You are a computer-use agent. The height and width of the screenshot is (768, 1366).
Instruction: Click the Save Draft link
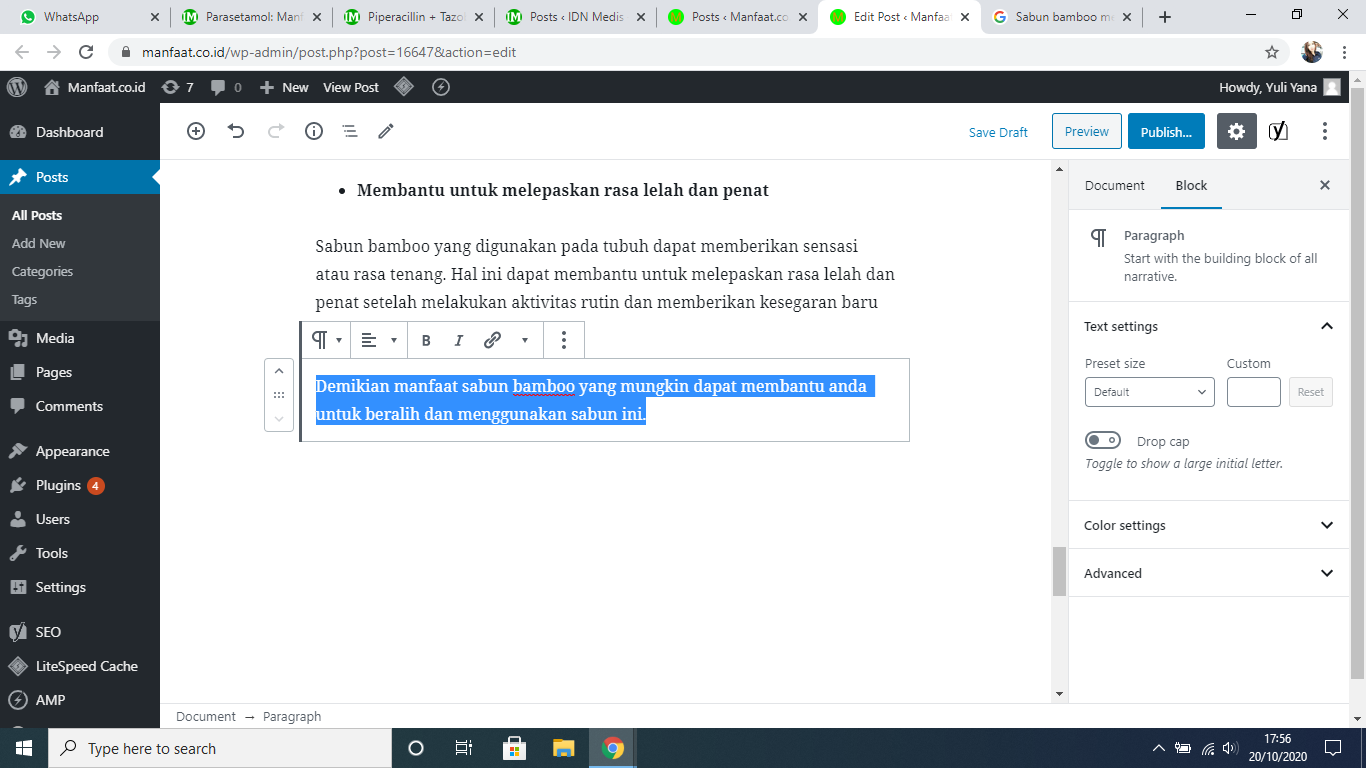pyautogui.click(x=998, y=132)
